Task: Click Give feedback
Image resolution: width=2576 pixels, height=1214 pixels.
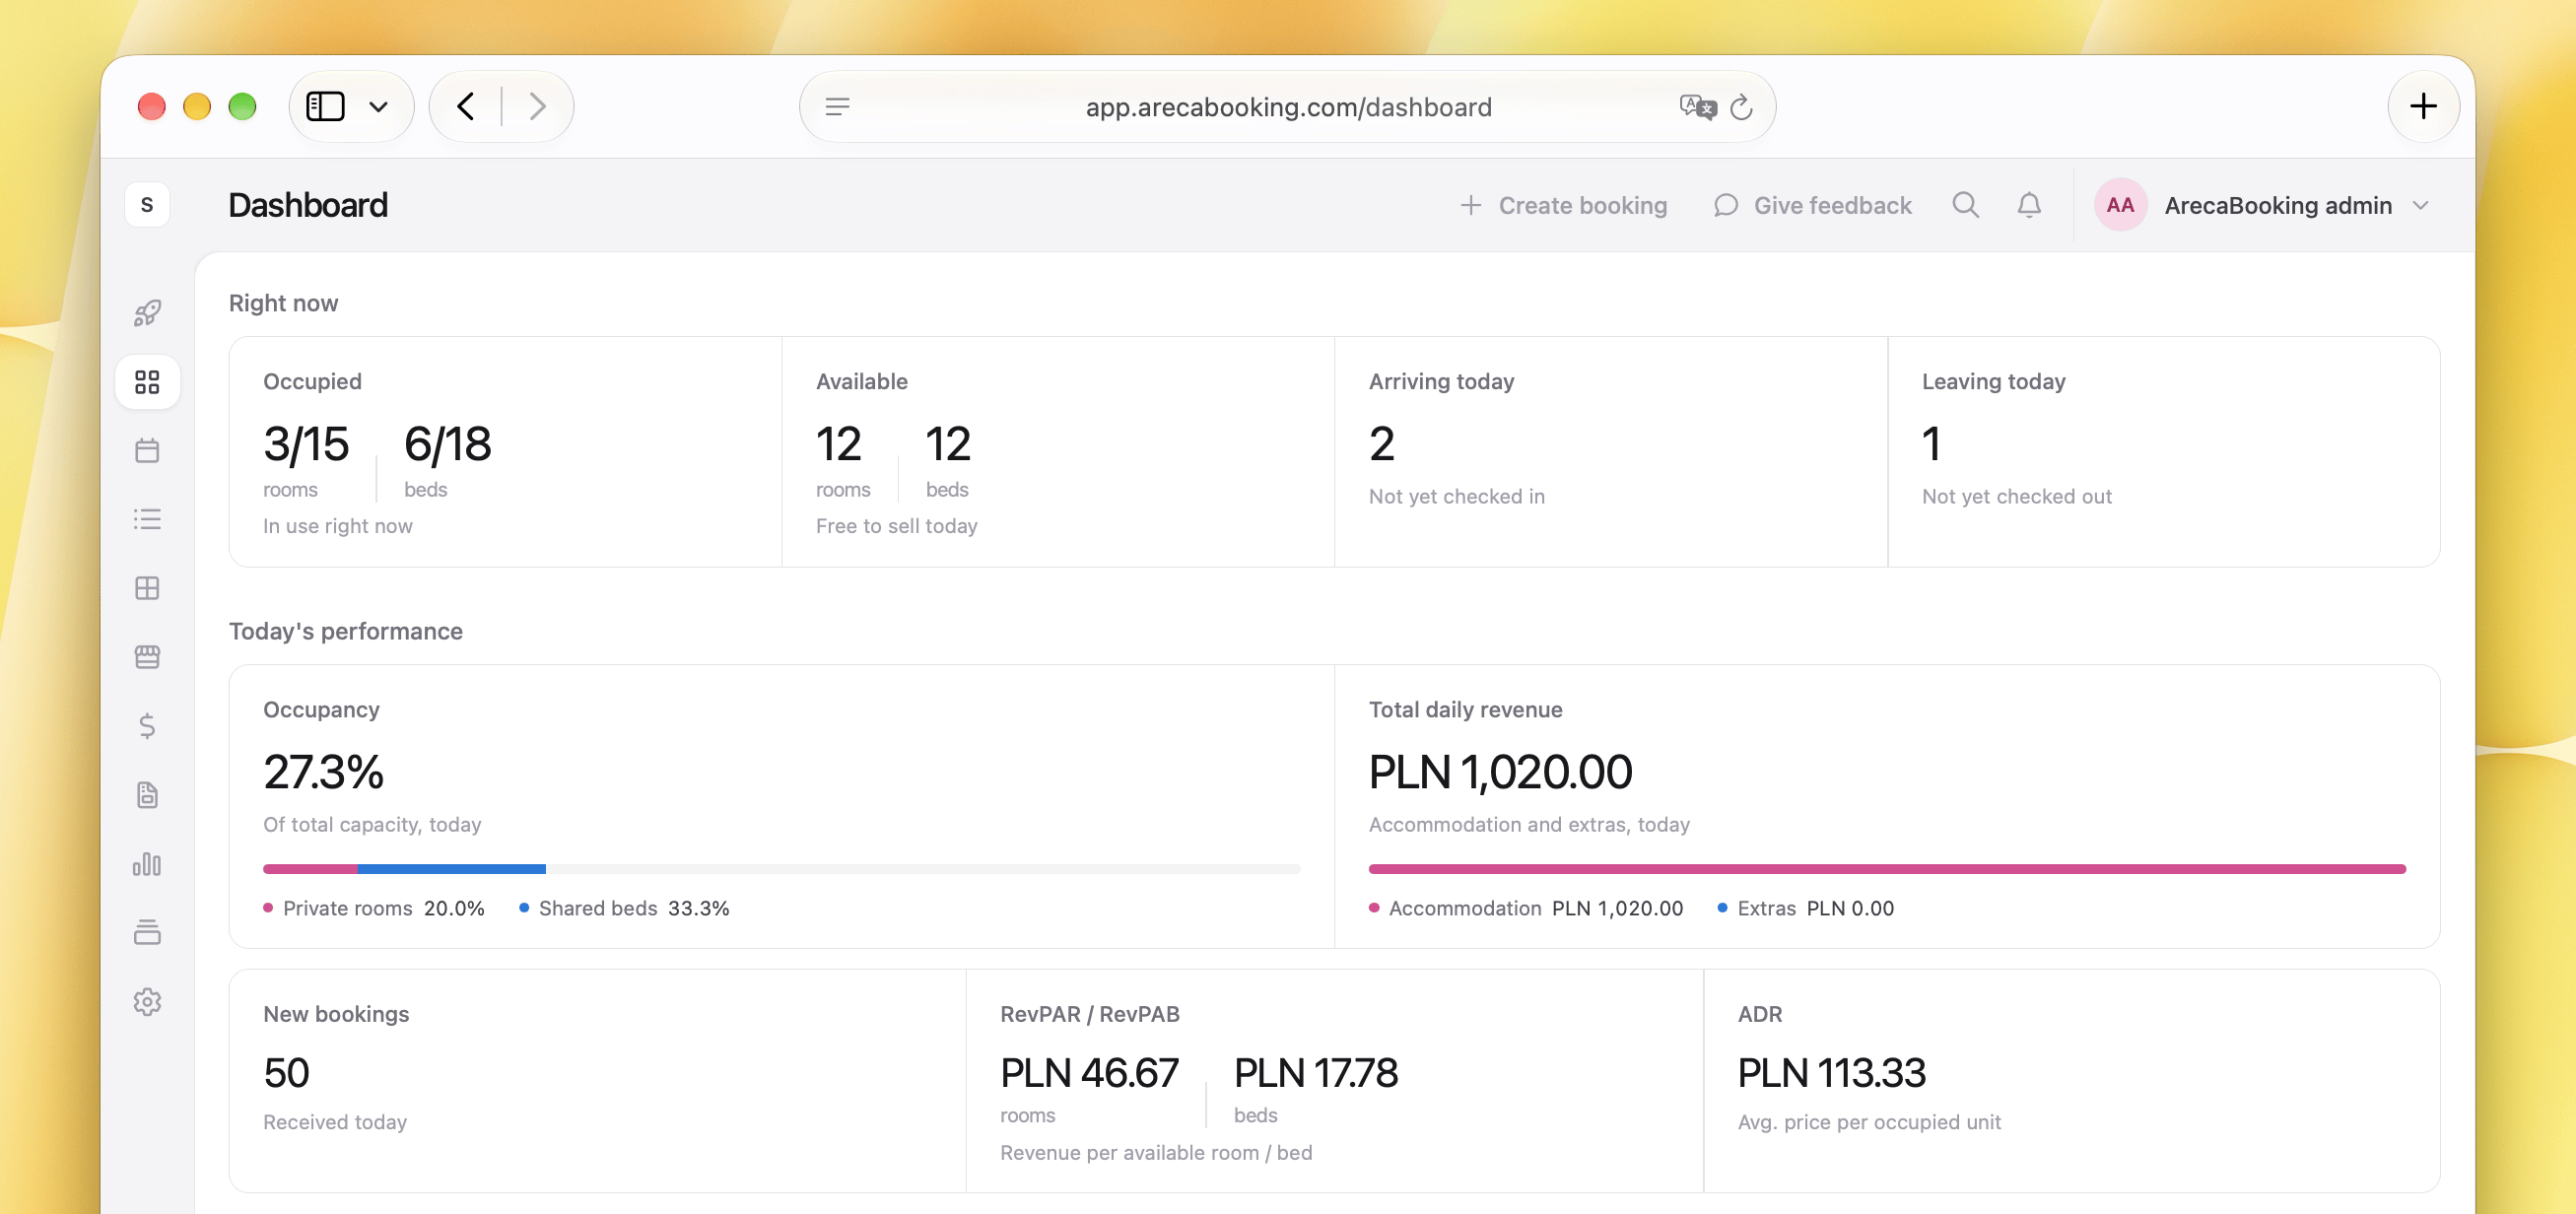Action: pyautogui.click(x=1812, y=205)
